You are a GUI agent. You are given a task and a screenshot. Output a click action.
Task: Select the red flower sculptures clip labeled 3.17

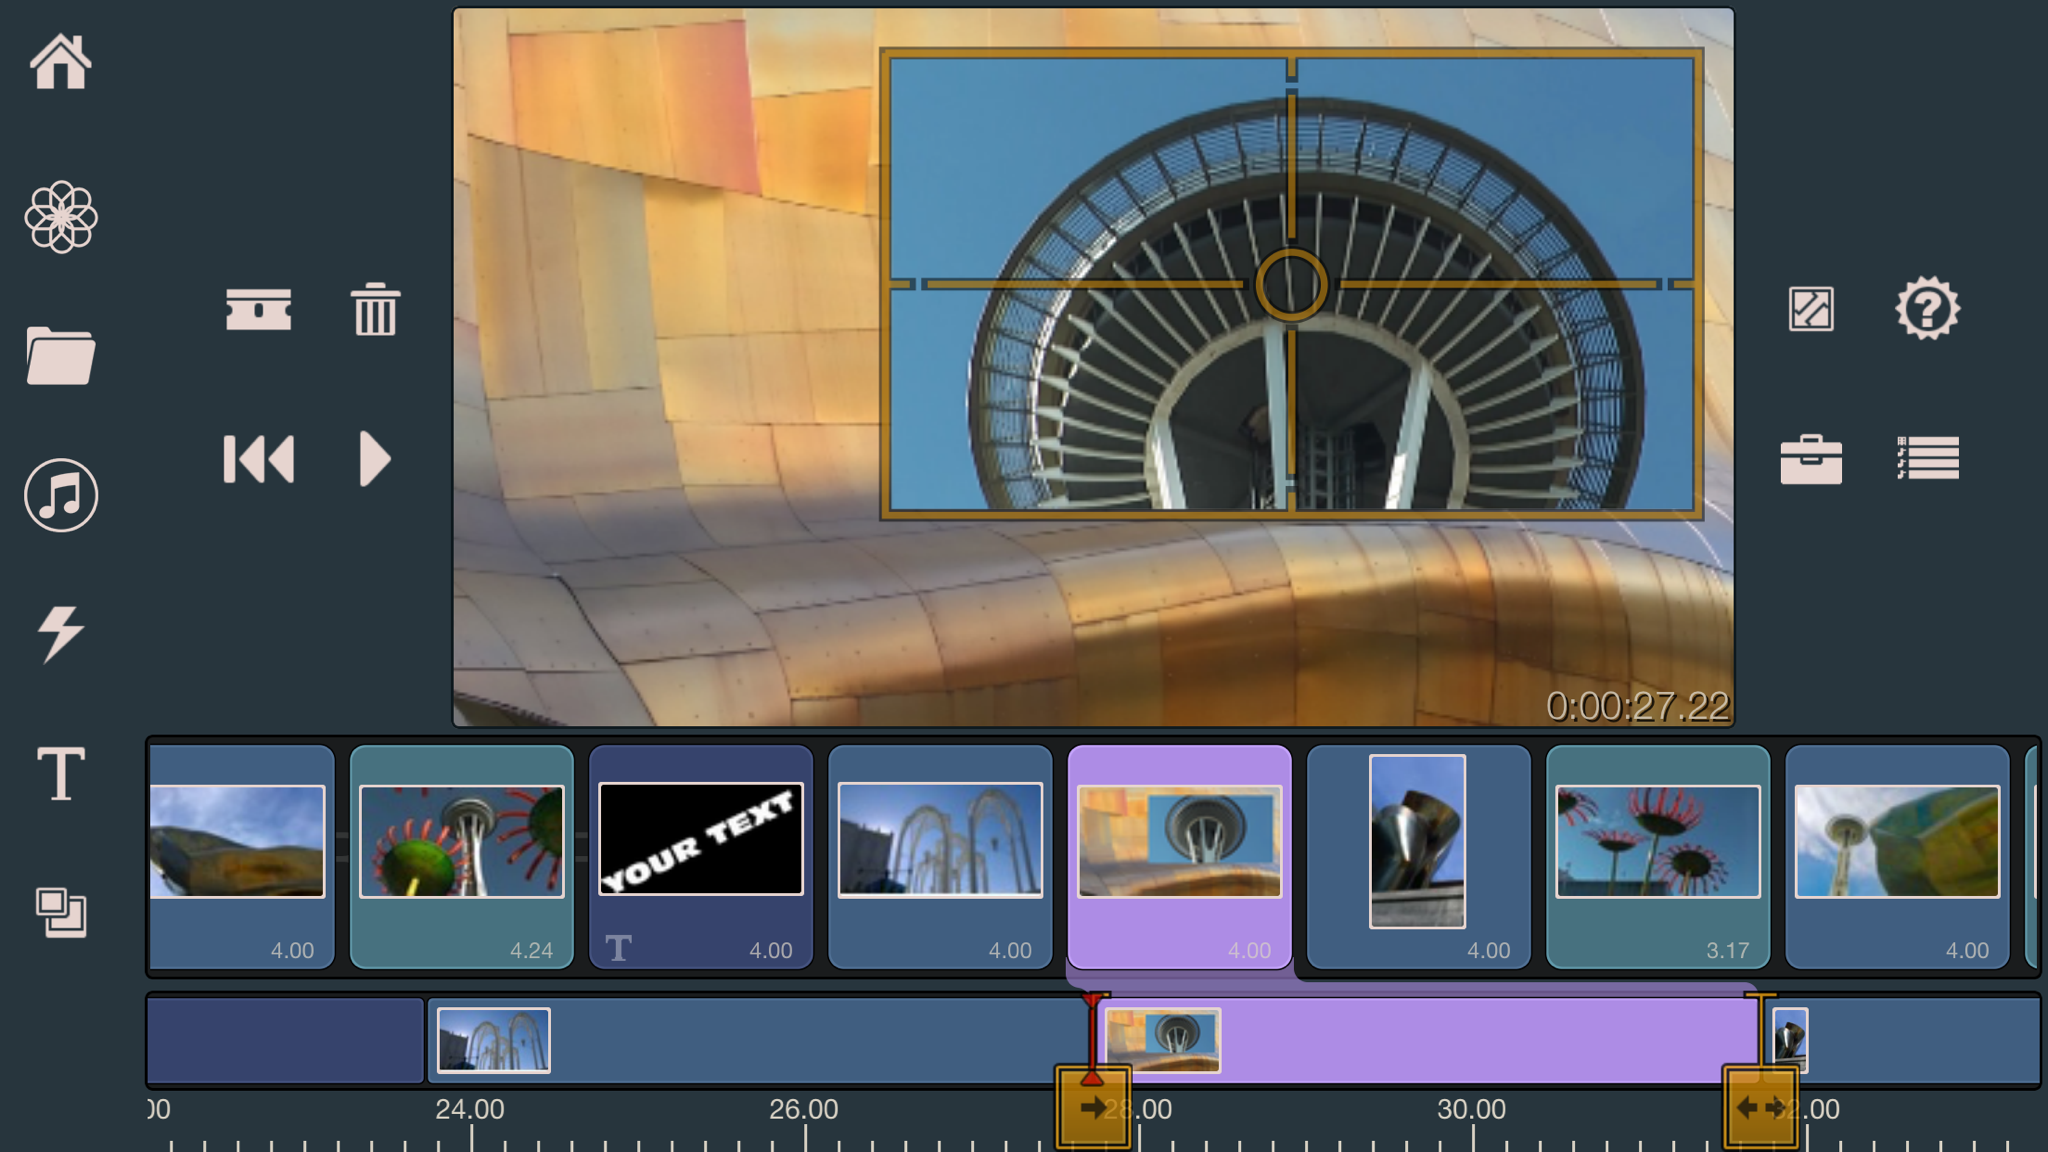tap(1658, 857)
